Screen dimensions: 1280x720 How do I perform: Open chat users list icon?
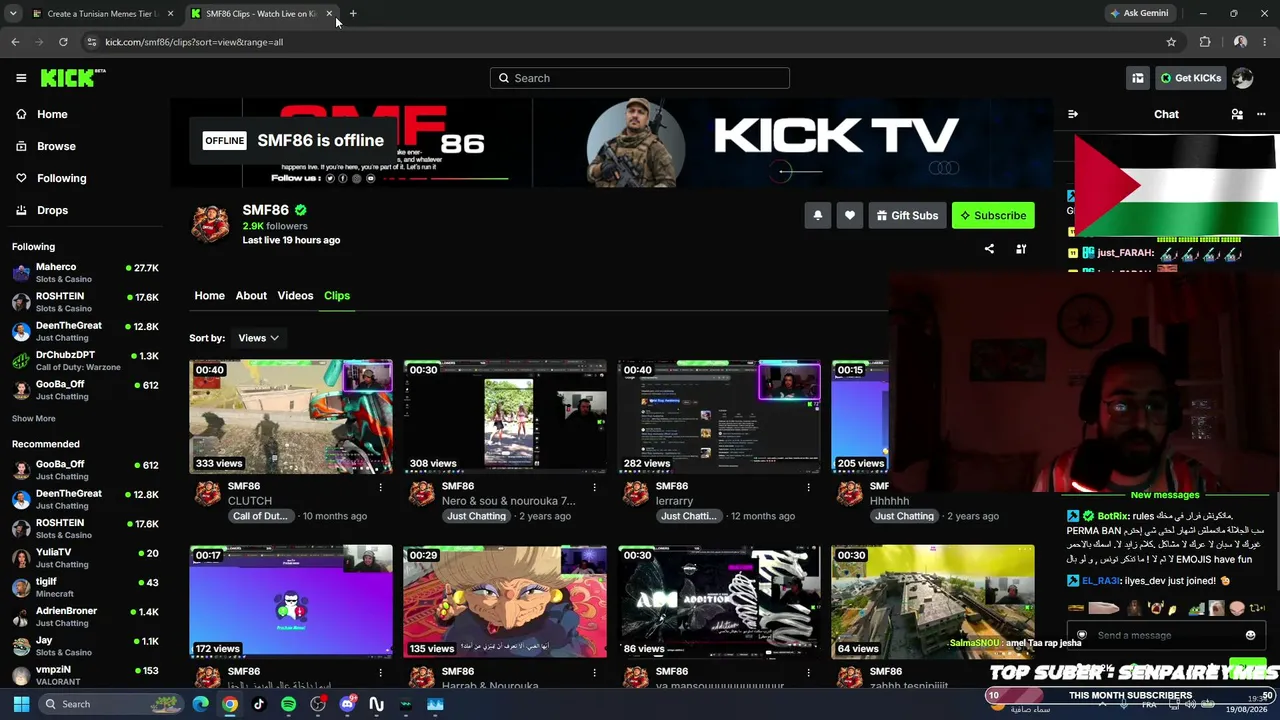tap(1237, 114)
